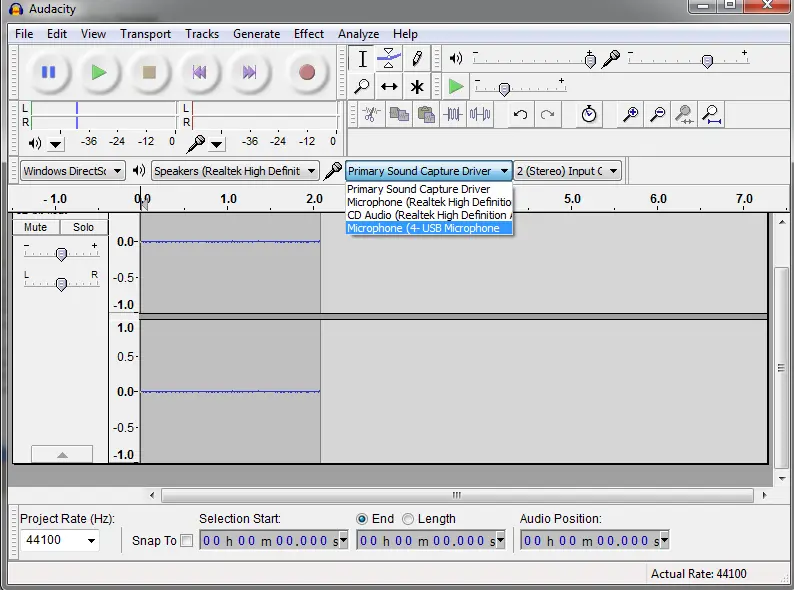
Task: Select the Selection (I-beam) tool
Action: 363,59
